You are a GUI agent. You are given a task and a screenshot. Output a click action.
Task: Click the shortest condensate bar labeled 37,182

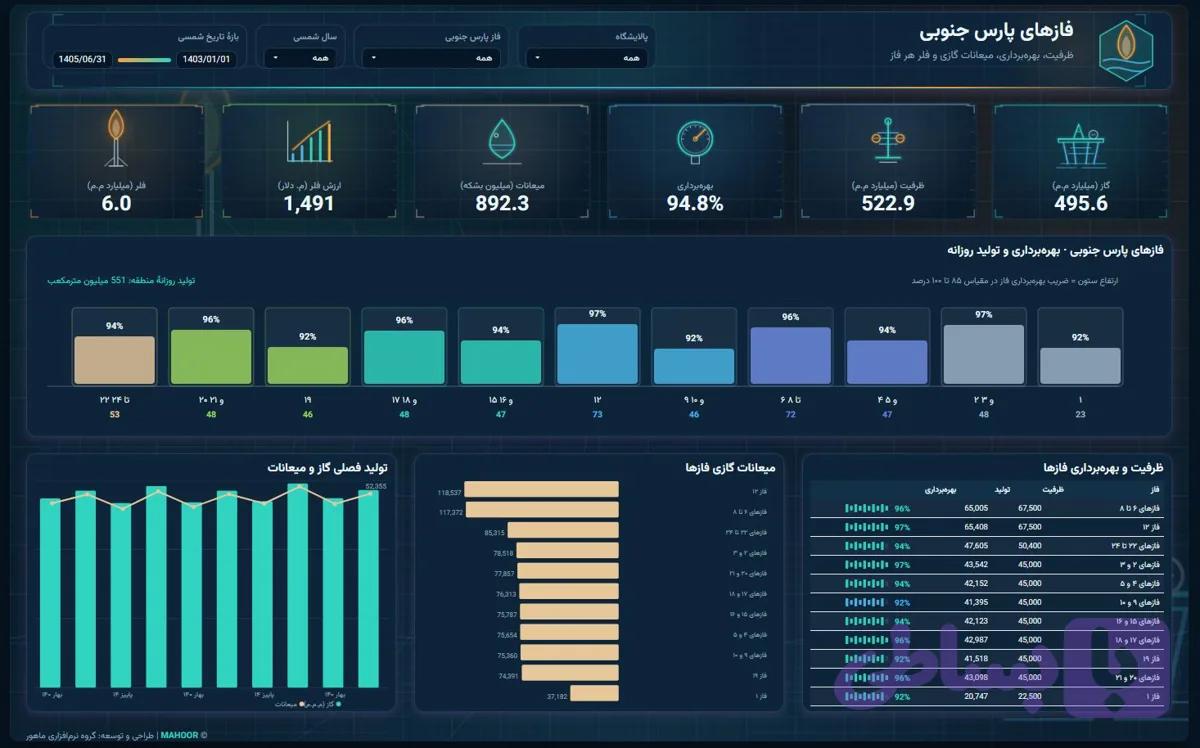[x=595, y=694]
